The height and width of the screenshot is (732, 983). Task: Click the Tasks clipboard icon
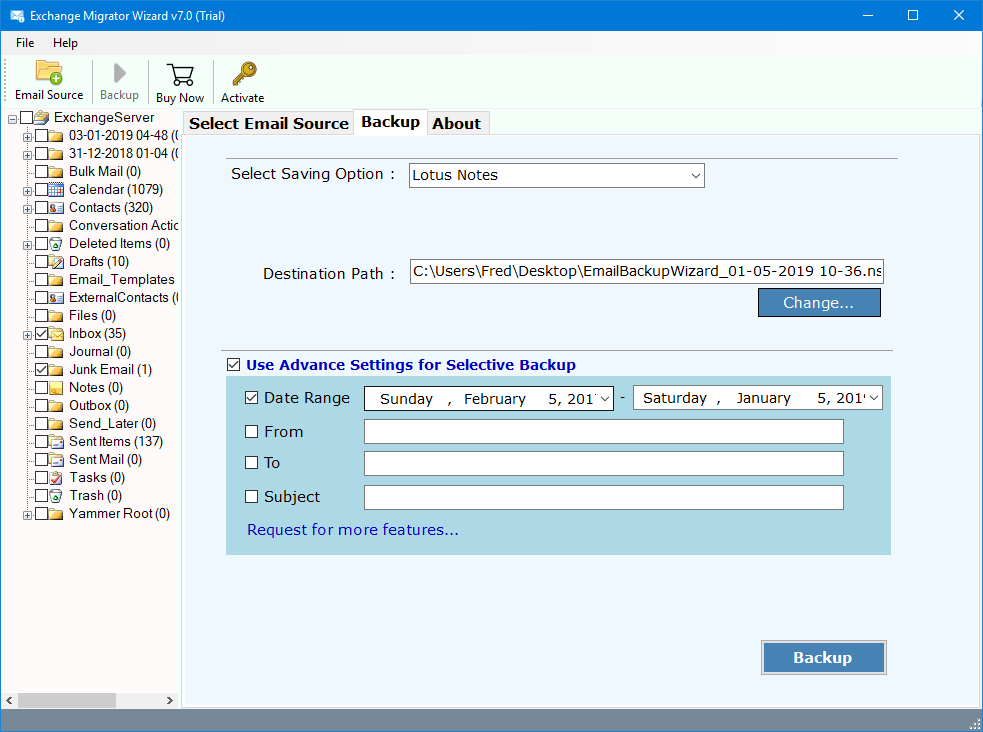pos(56,478)
